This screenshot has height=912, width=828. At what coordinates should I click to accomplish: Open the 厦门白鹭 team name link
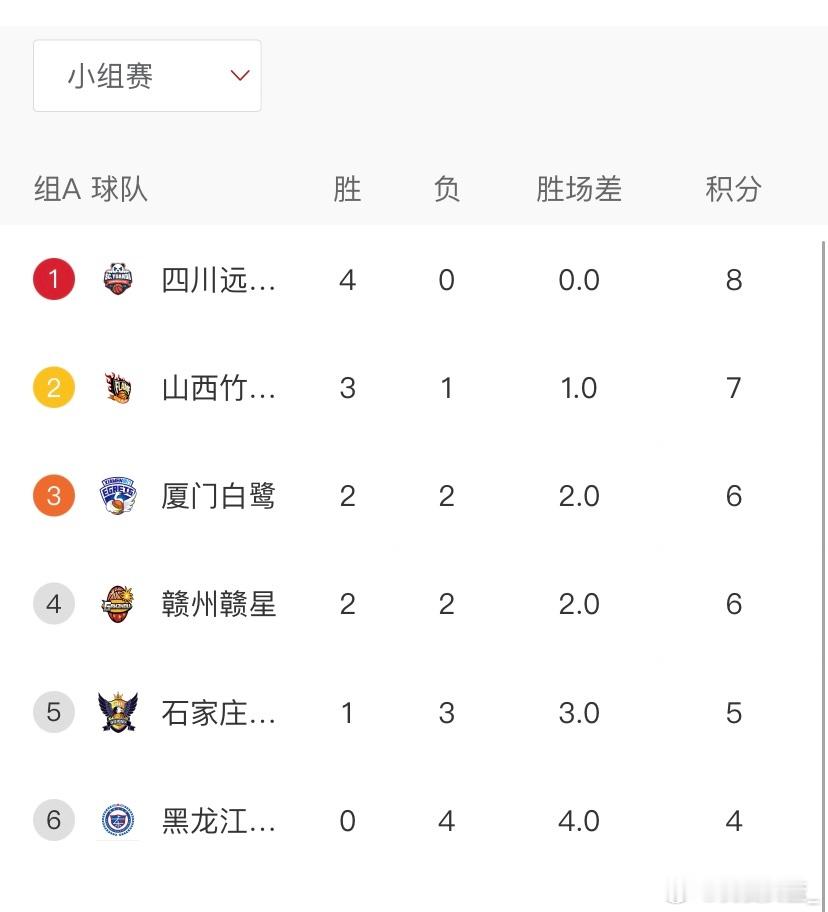coord(218,496)
